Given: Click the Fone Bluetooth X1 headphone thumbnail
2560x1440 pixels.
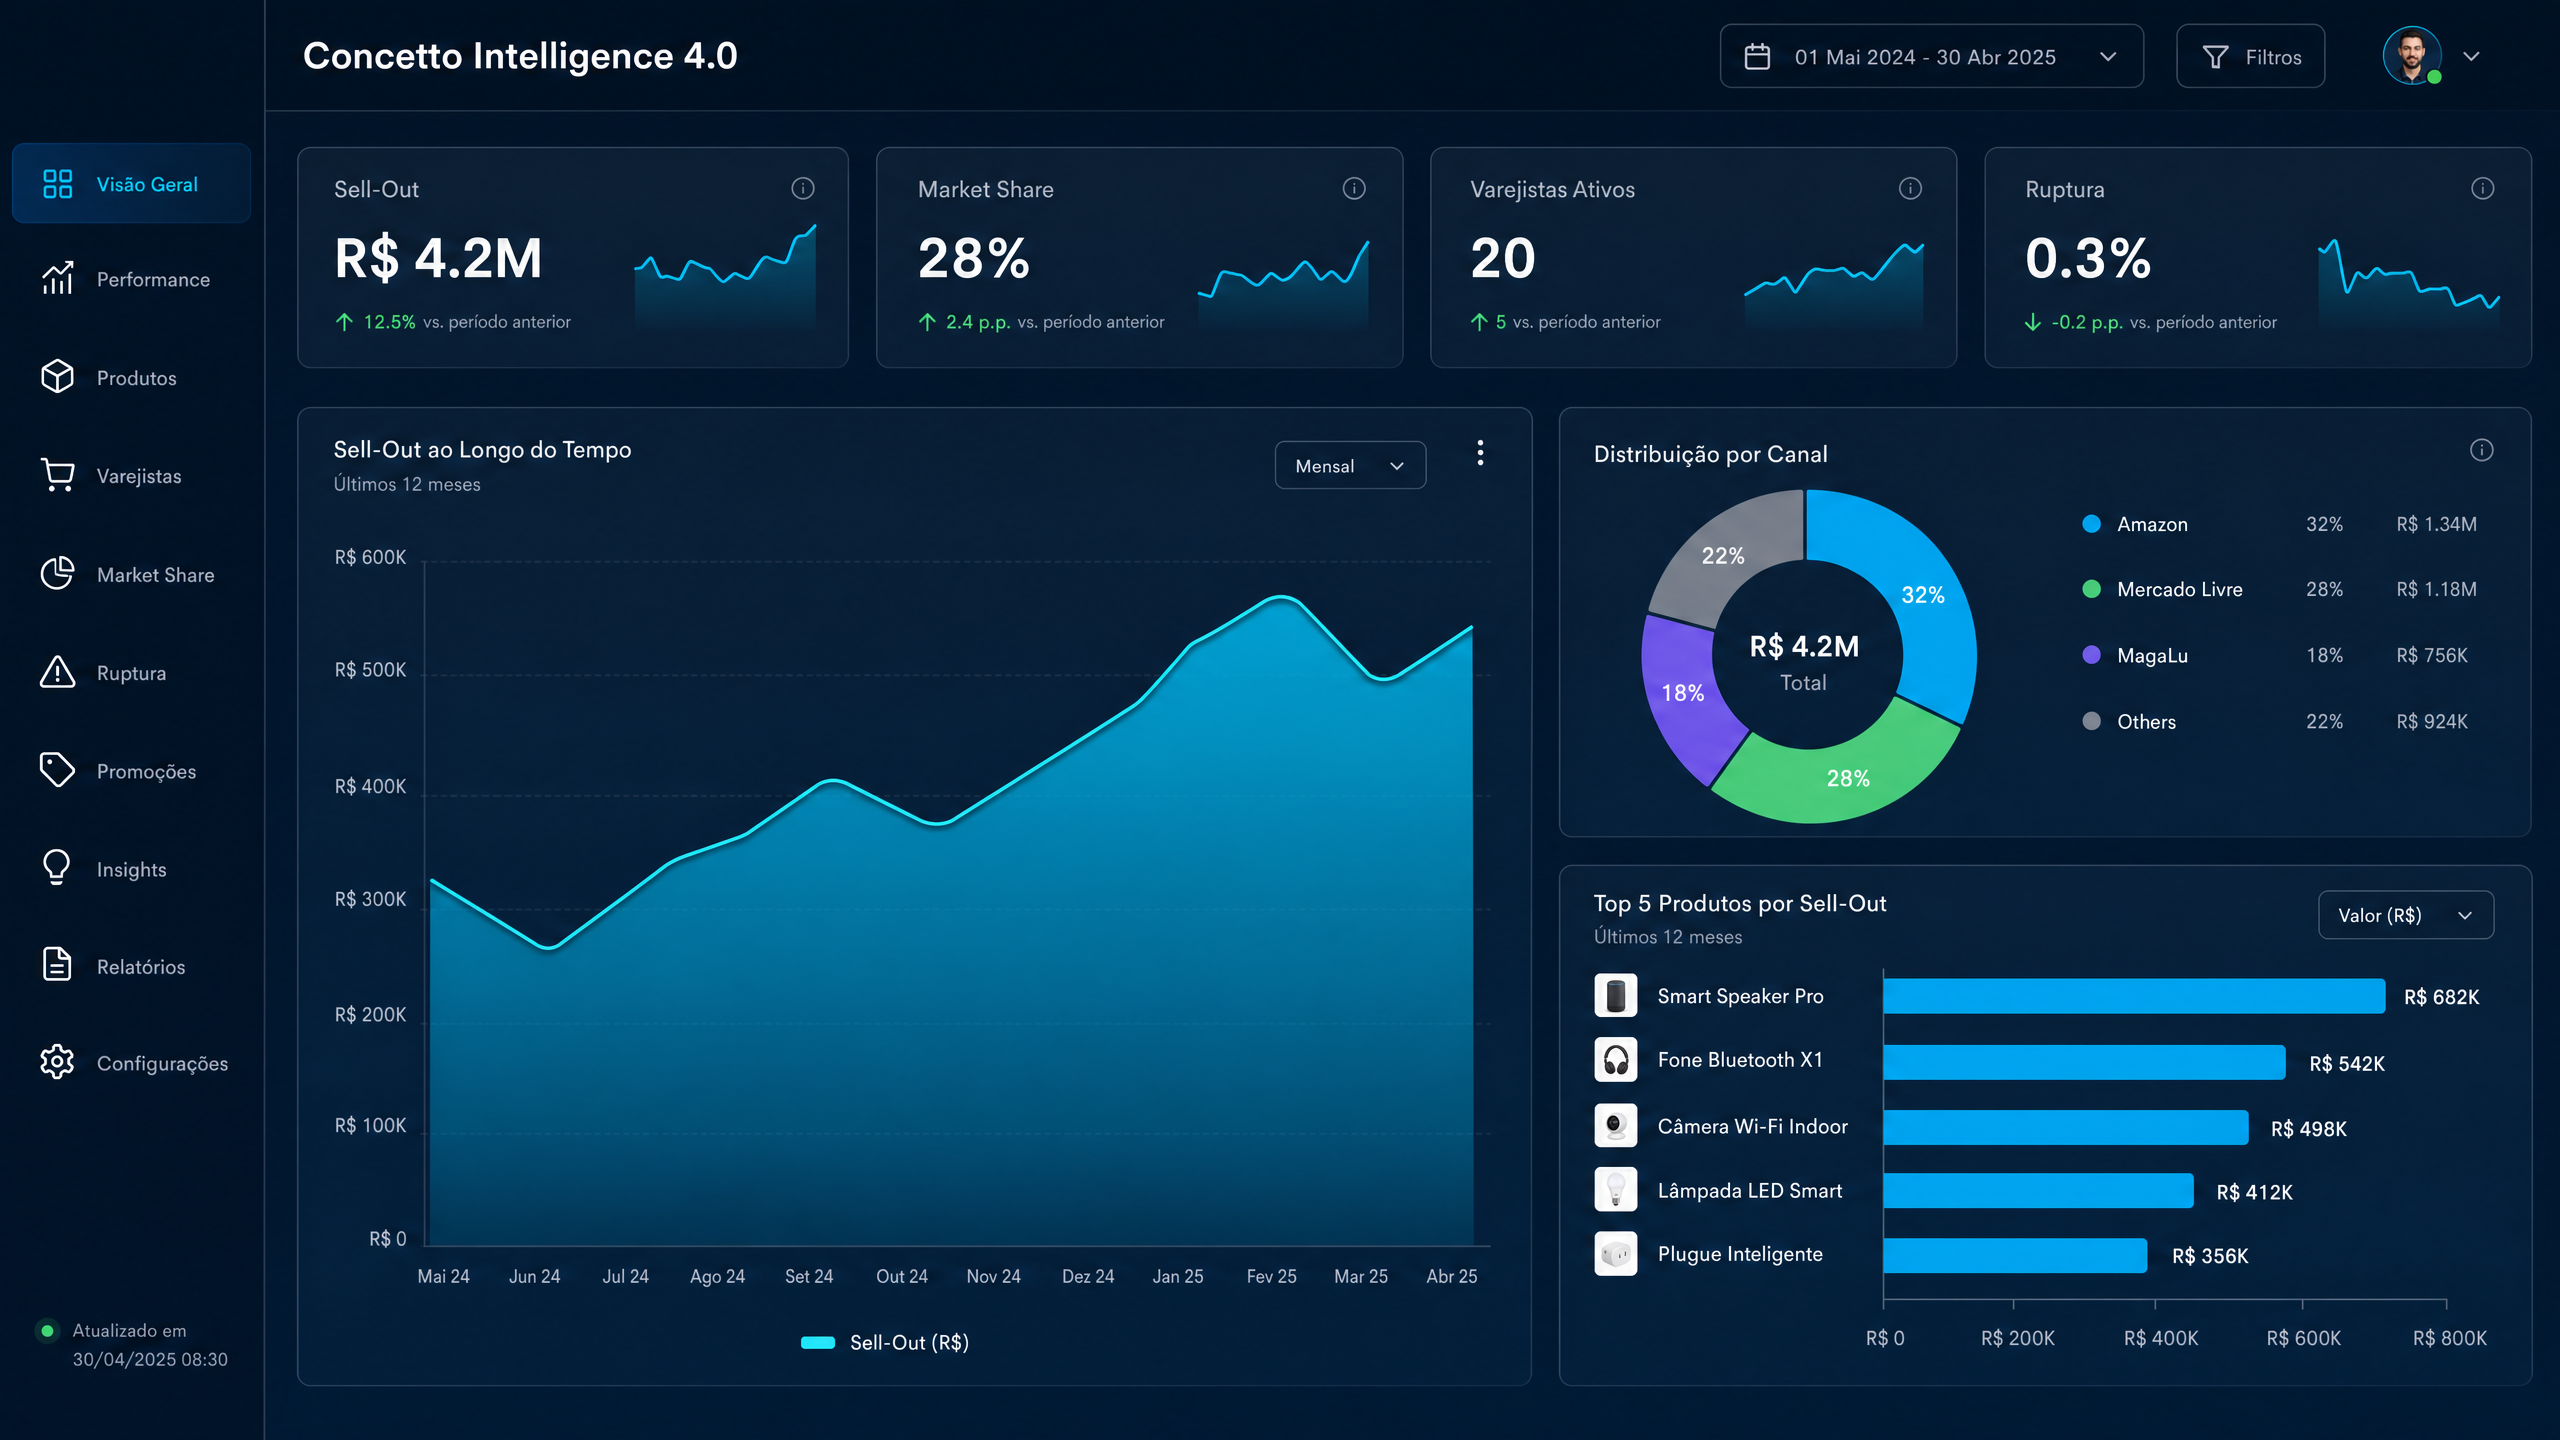Looking at the screenshot, I should pos(1615,1060).
